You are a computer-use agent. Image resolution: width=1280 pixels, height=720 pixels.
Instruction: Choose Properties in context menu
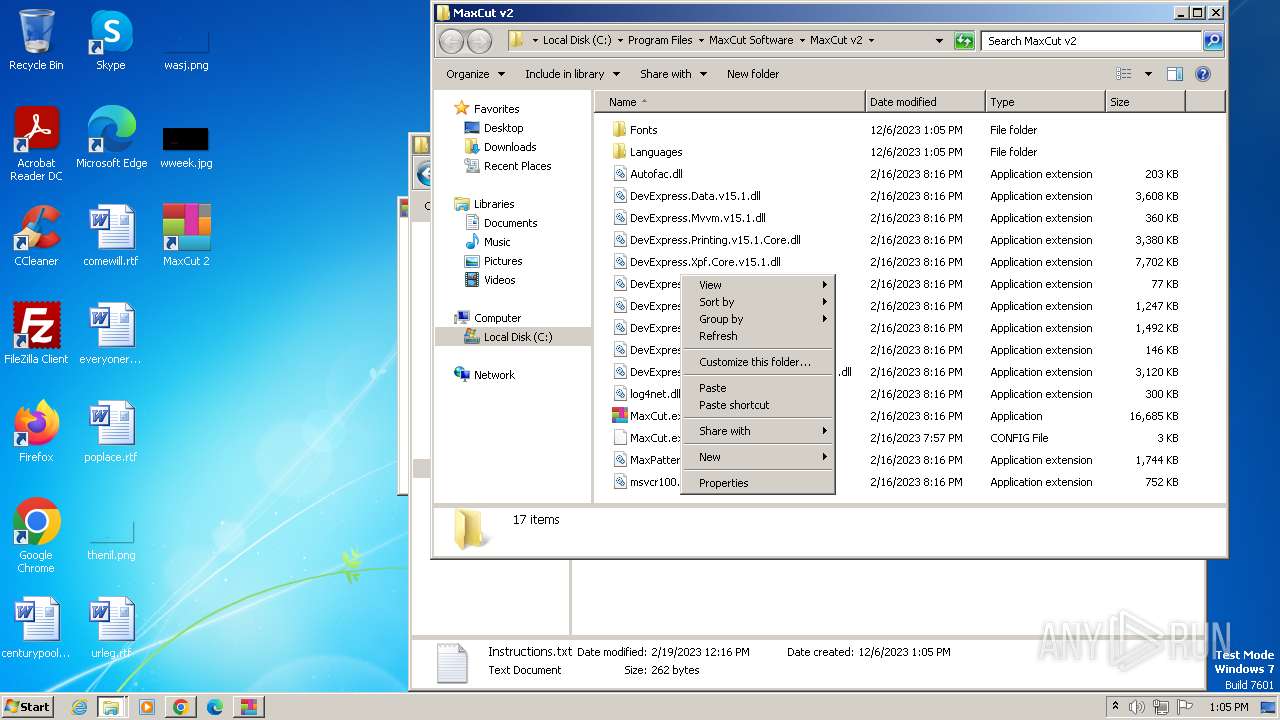[x=758, y=483]
